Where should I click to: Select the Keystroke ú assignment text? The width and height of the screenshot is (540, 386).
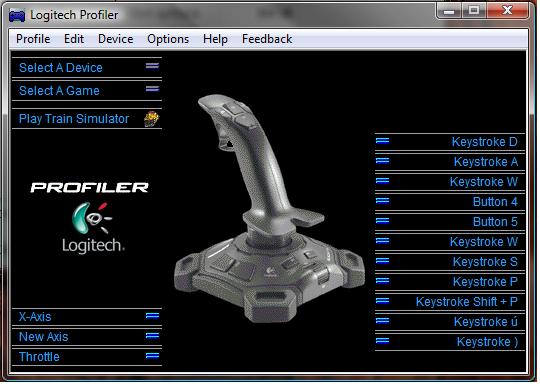click(486, 322)
